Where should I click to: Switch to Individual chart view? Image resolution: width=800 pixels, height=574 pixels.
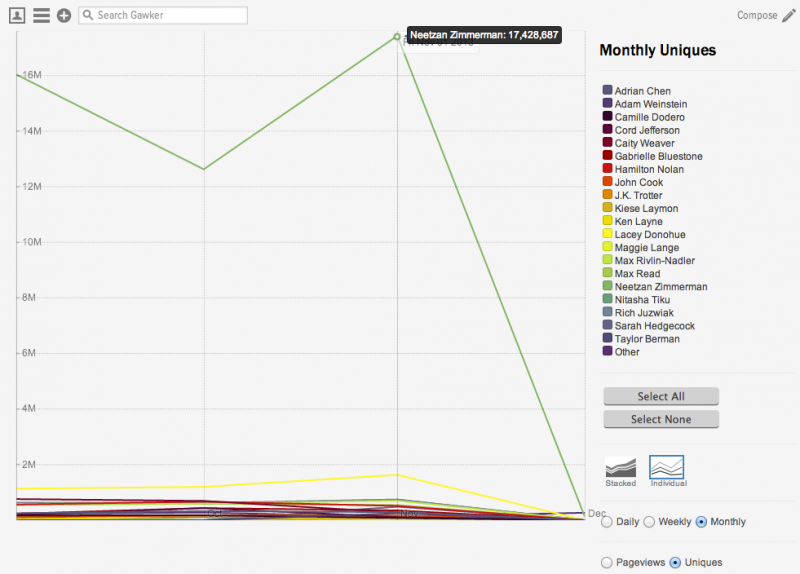coord(667,471)
